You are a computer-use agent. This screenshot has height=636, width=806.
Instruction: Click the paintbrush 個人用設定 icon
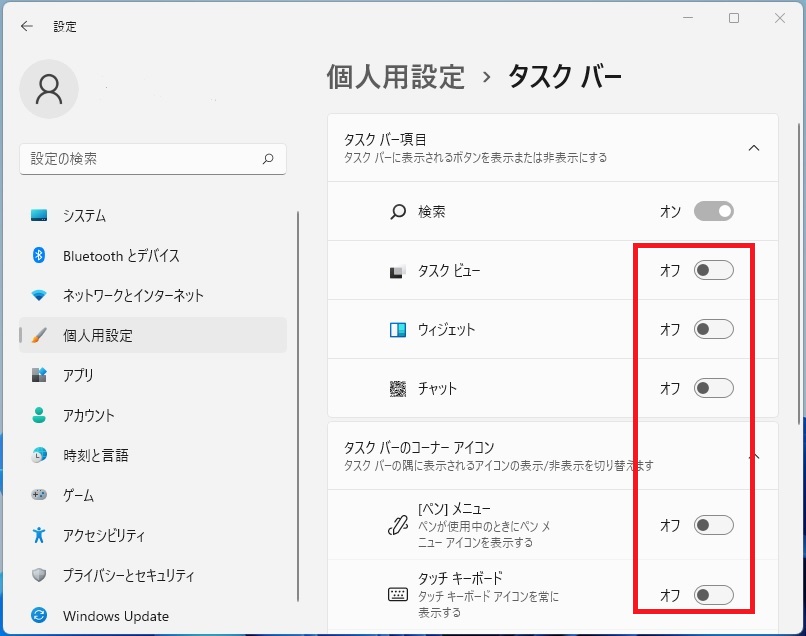[39, 335]
